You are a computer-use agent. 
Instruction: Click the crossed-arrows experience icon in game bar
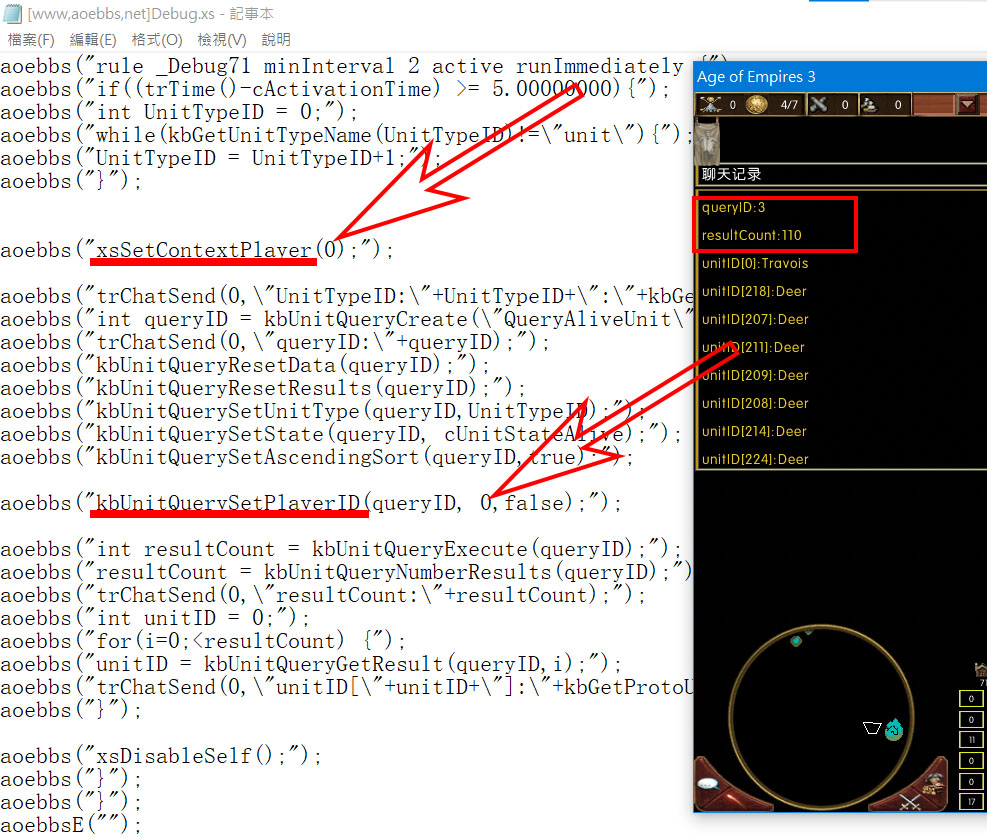710,105
